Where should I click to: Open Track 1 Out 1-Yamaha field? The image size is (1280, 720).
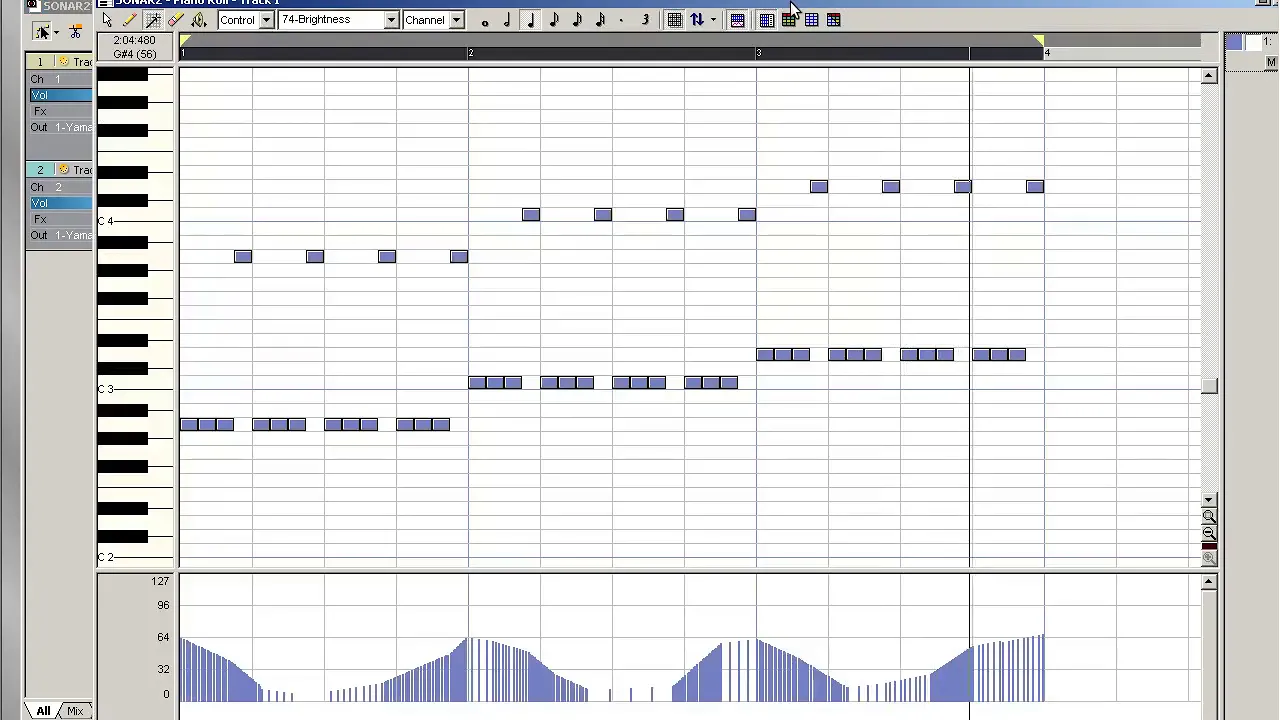tap(60, 127)
